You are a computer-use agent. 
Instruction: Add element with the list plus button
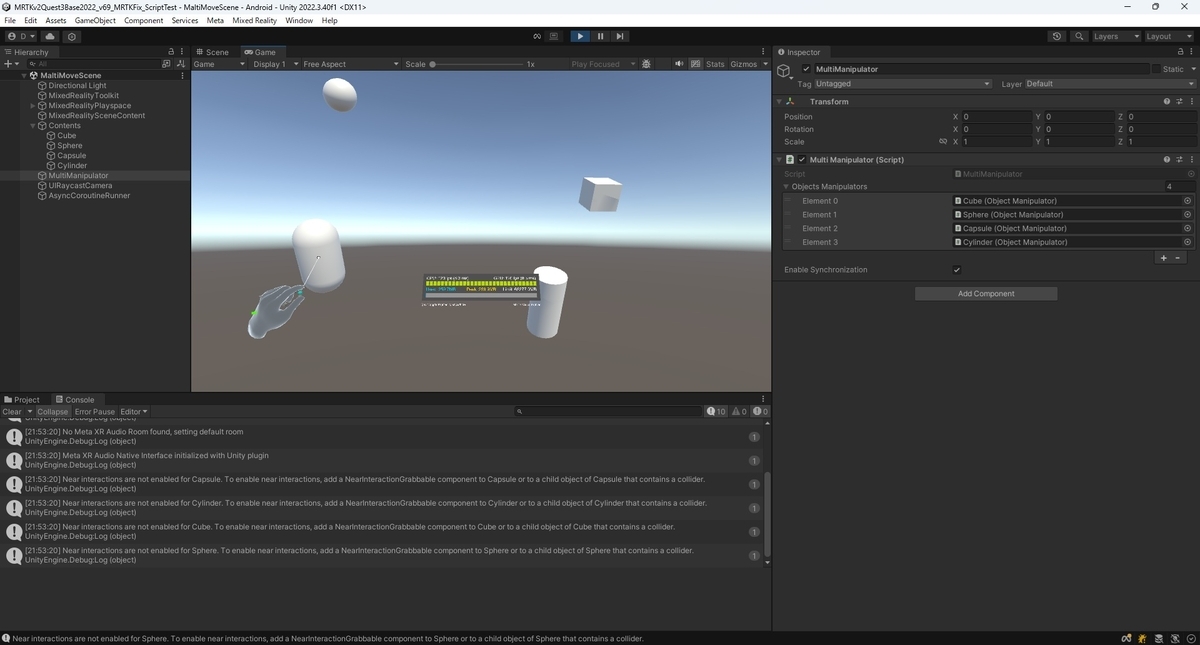point(1163,258)
